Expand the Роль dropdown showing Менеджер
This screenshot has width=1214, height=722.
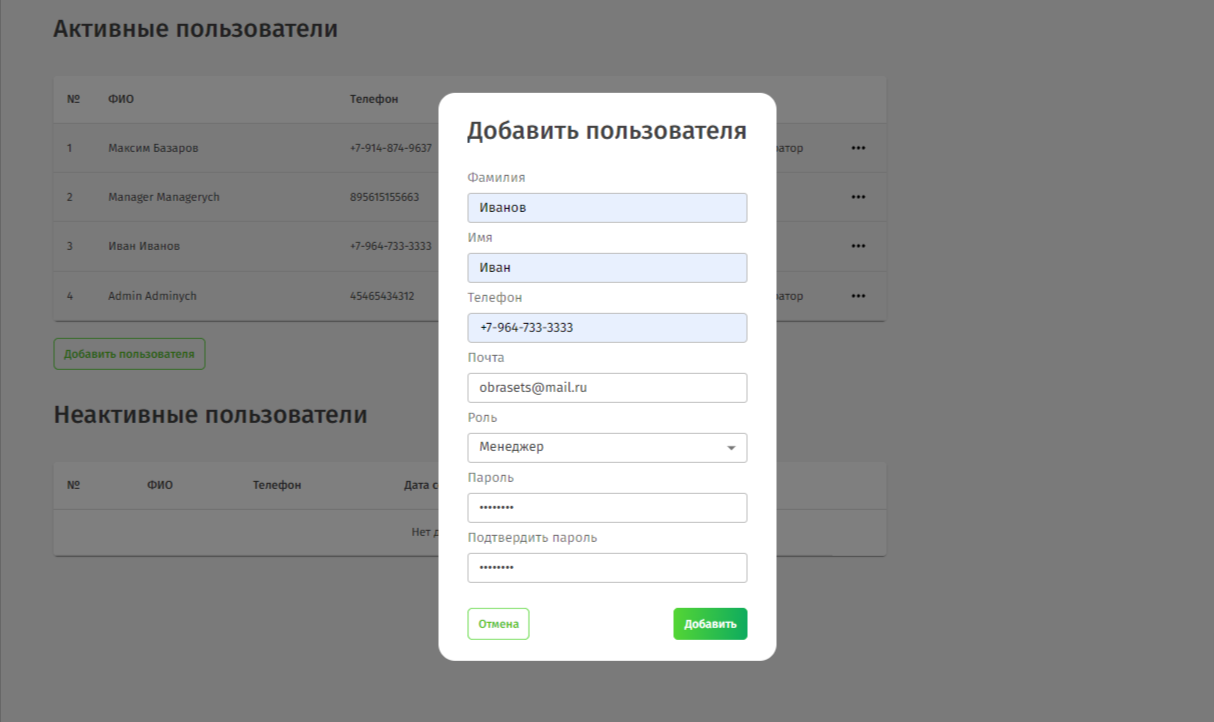tap(607, 447)
